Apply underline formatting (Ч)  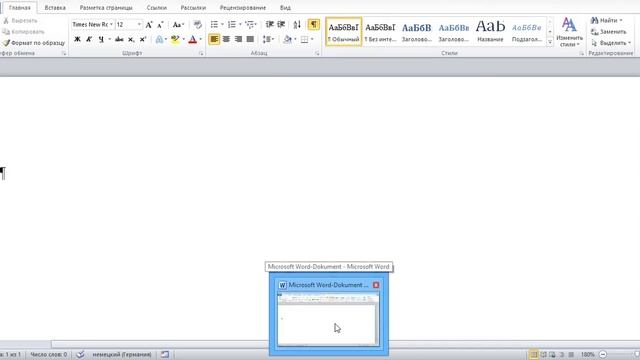coord(101,39)
